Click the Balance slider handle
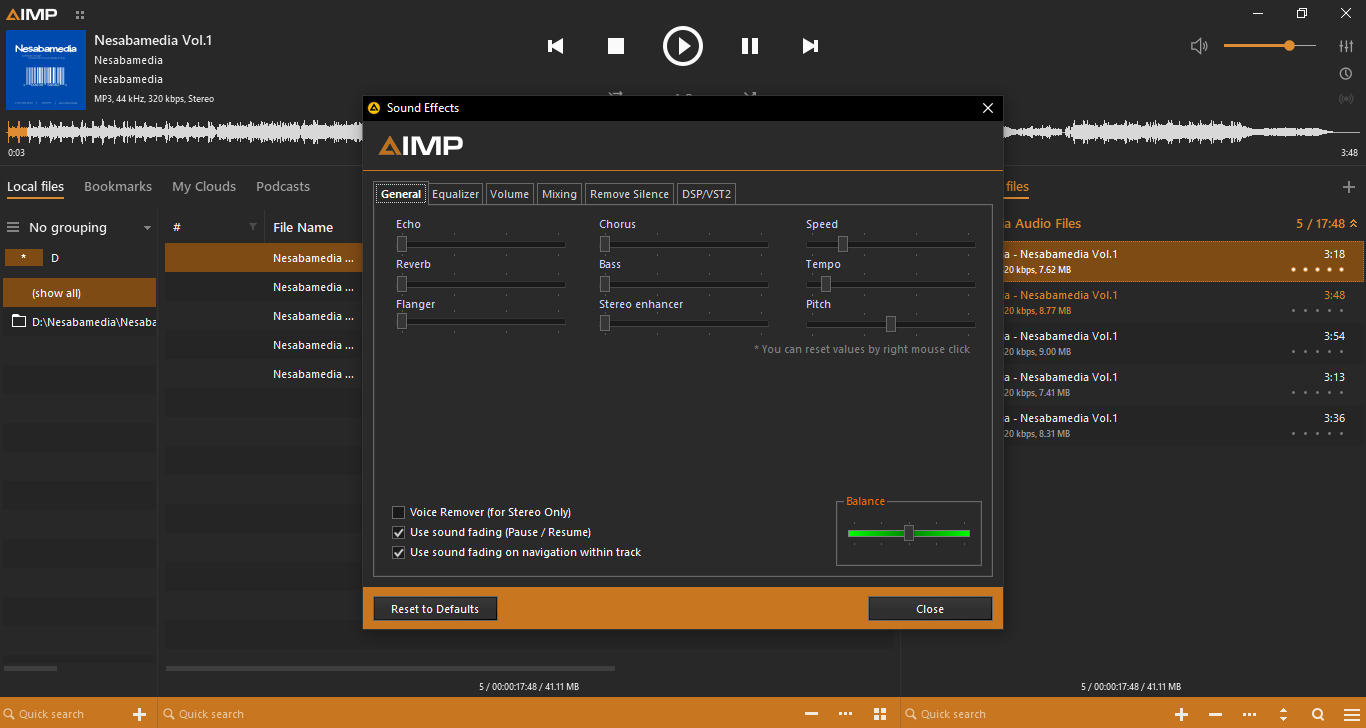Viewport: 1366px width, 728px height. (909, 533)
